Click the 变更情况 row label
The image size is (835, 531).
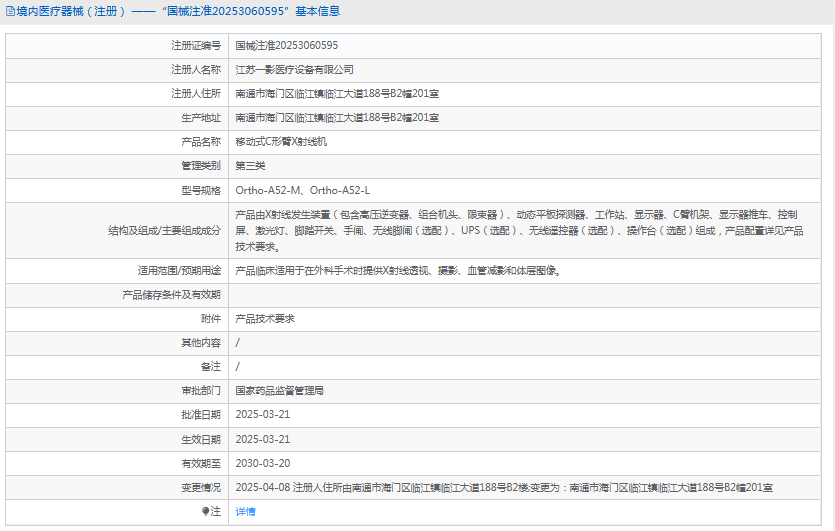coord(201,487)
